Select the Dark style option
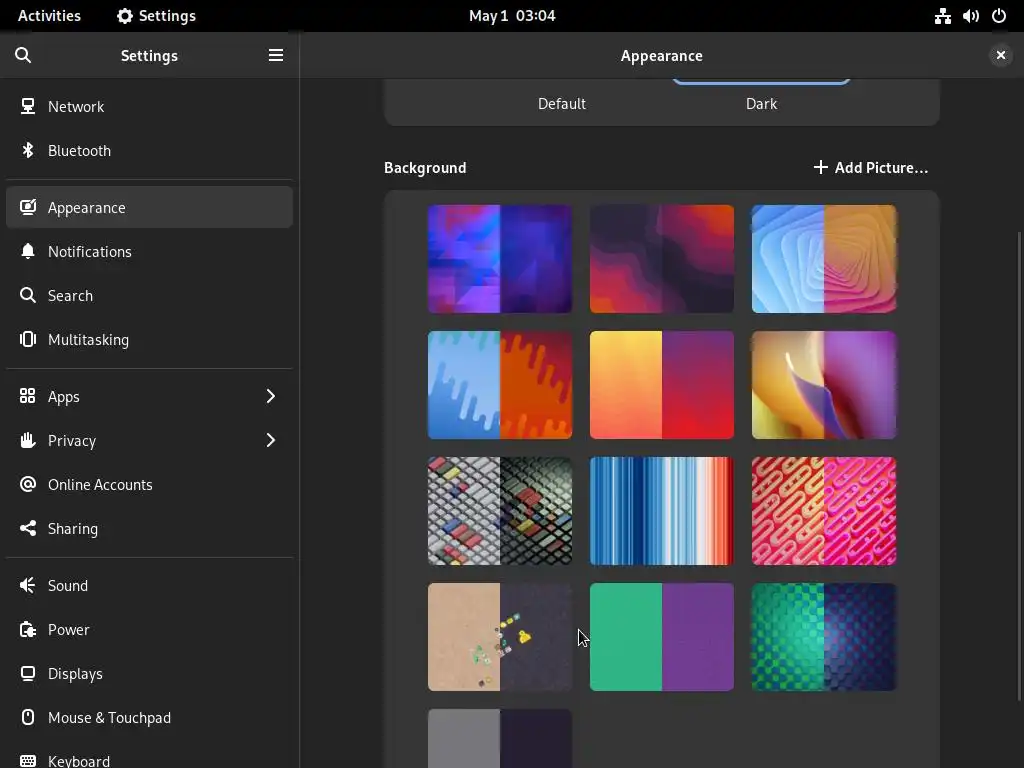 tap(761, 104)
